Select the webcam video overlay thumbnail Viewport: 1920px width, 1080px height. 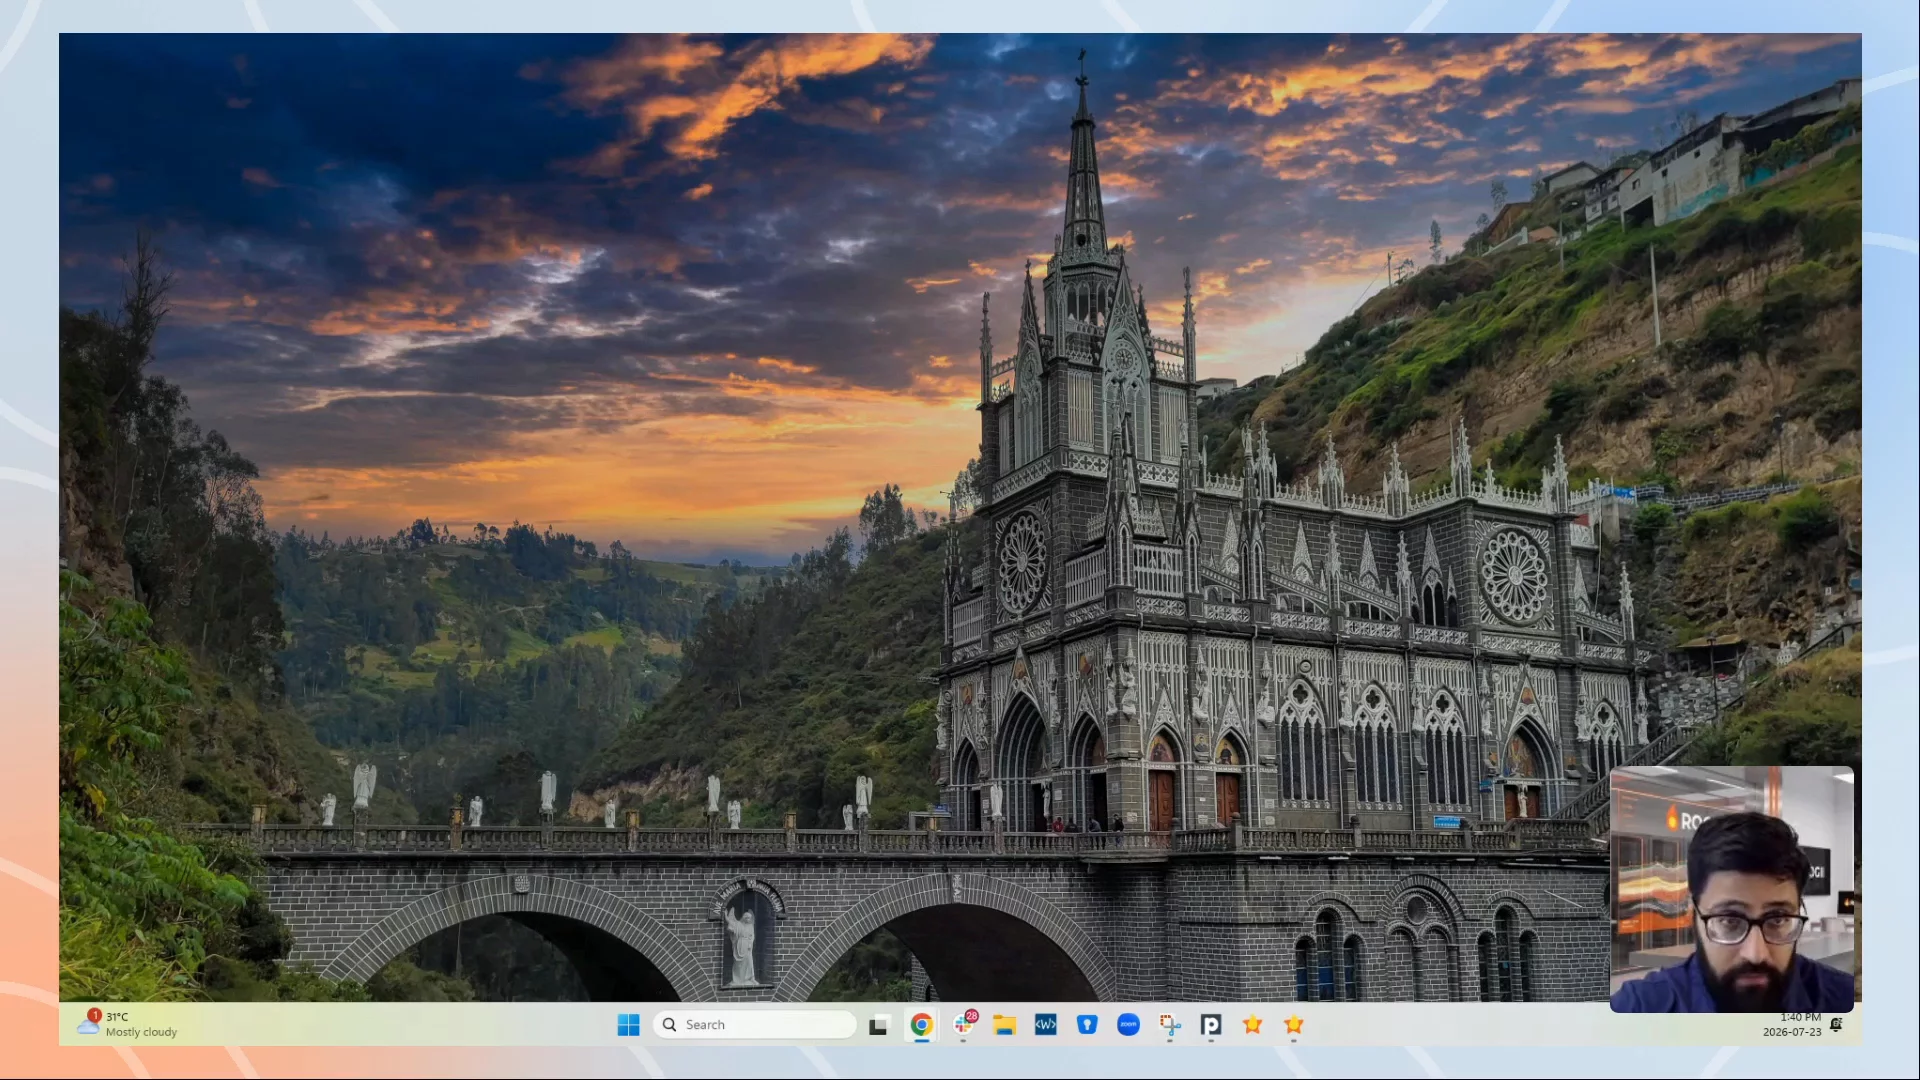(x=1731, y=889)
